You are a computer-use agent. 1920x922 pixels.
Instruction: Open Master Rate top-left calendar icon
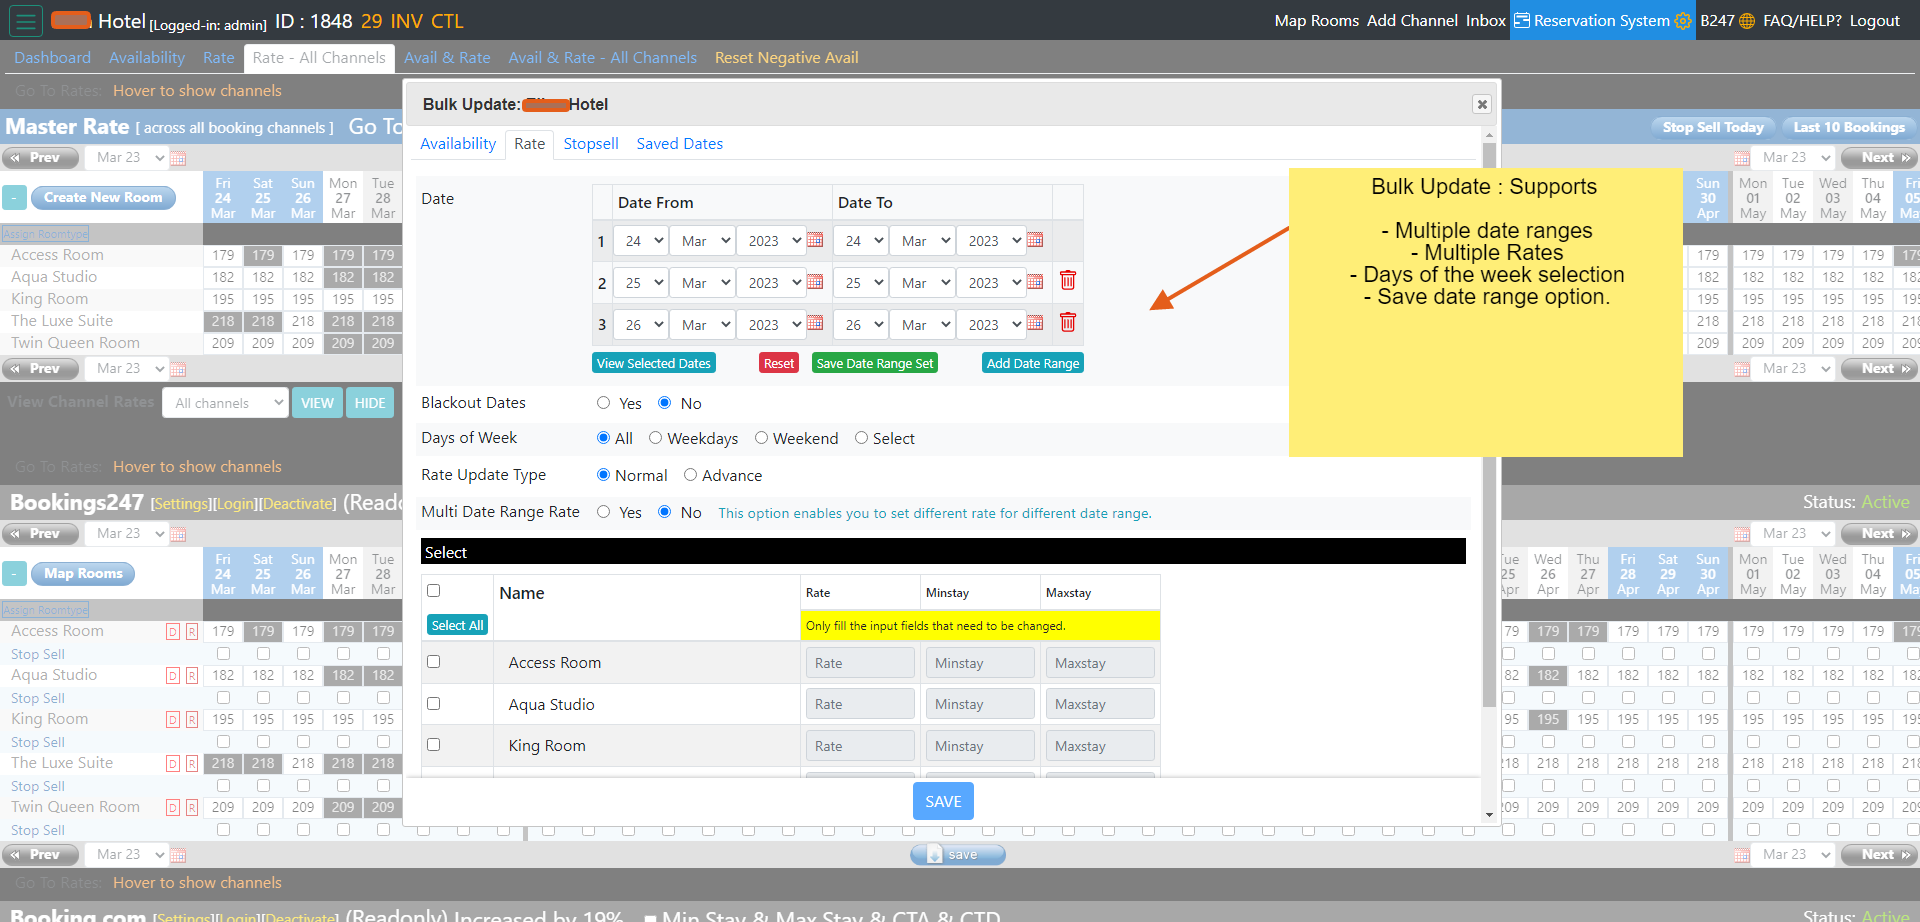pos(178,158)
